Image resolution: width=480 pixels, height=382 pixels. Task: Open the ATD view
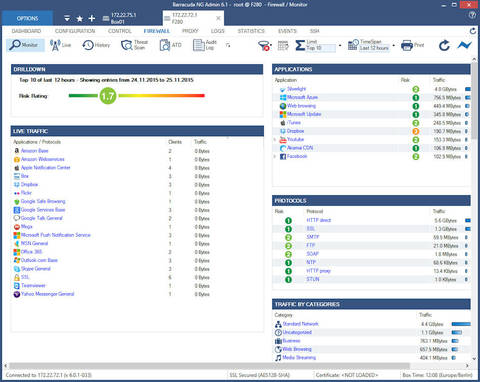(171, 45)
